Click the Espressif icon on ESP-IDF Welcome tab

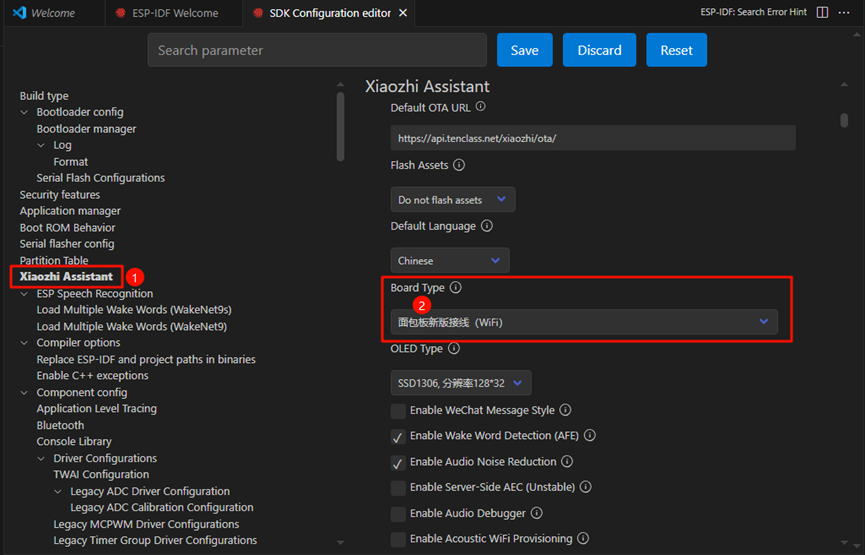pos(120,13)
